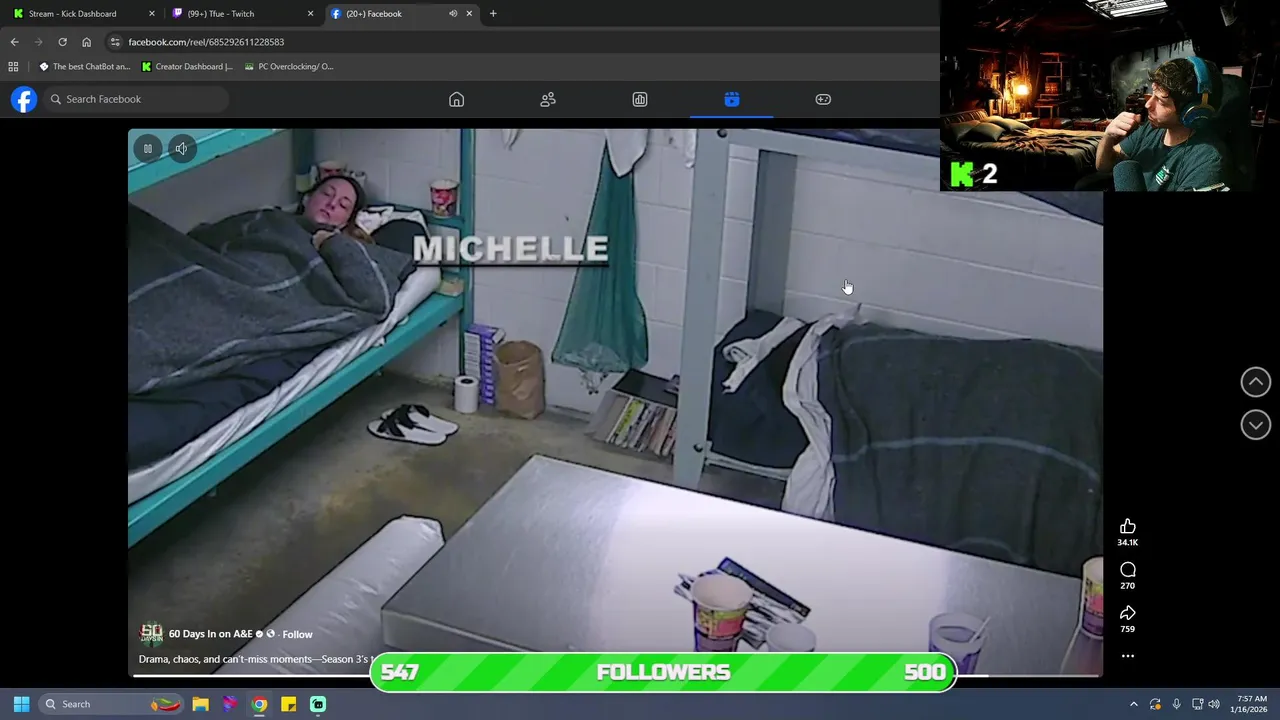Screen dimensions: 1280x720
Task: Open The best ChatBot bookmark
Action: click(84, 67)
